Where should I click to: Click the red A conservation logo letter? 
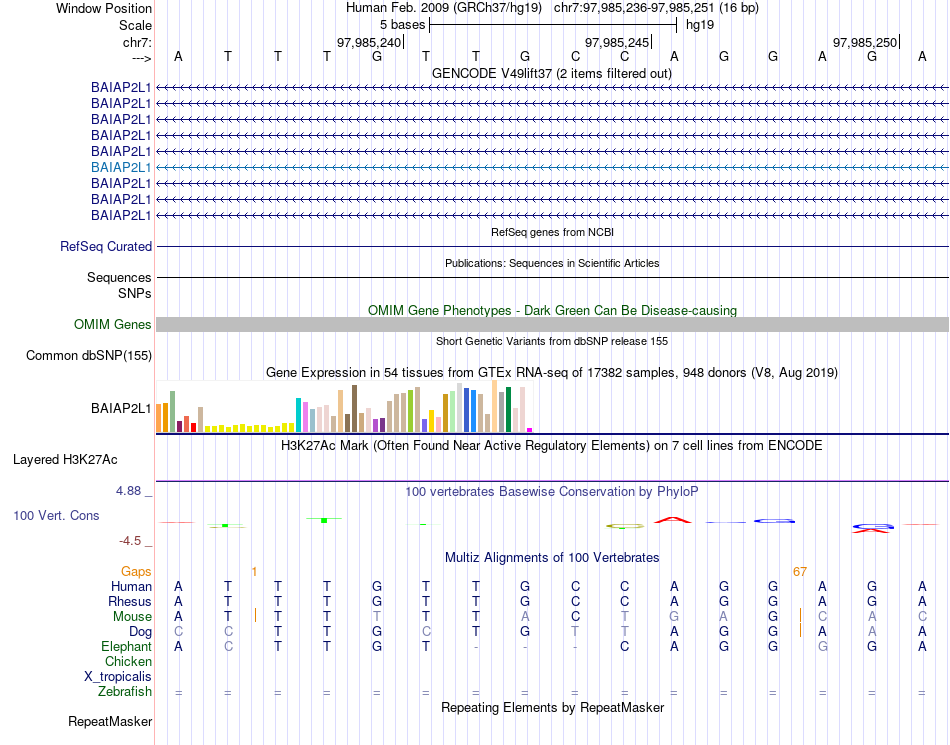point(673,520)
